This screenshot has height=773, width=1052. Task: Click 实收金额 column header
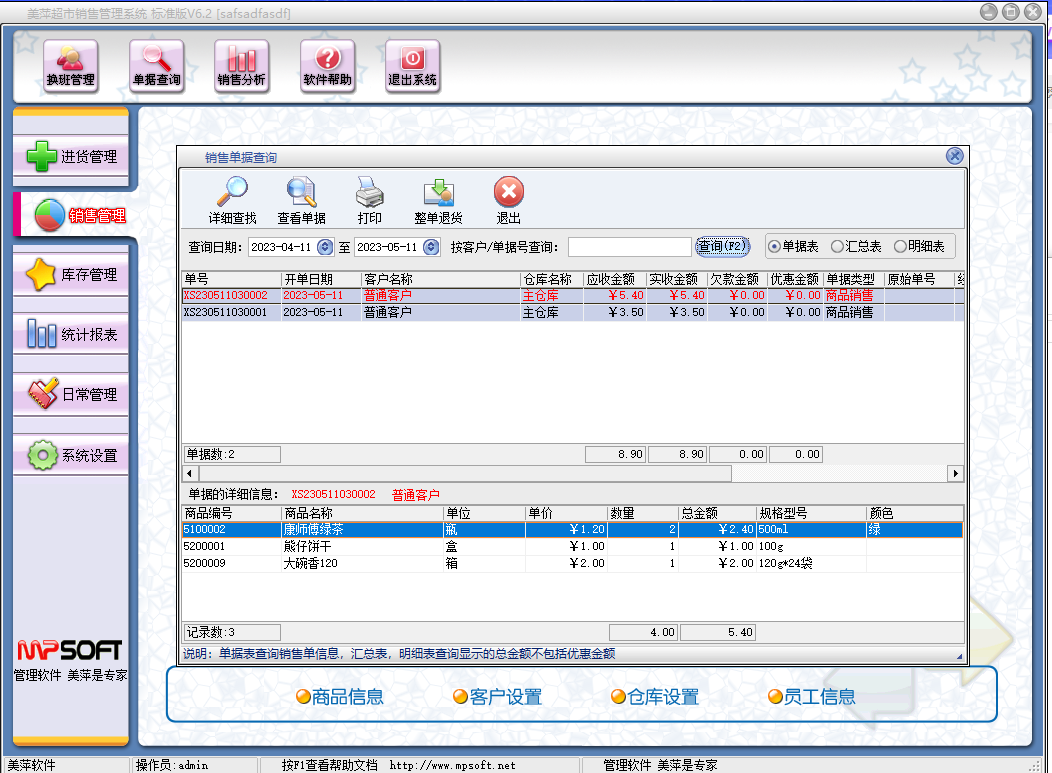(x=677, y=279)
